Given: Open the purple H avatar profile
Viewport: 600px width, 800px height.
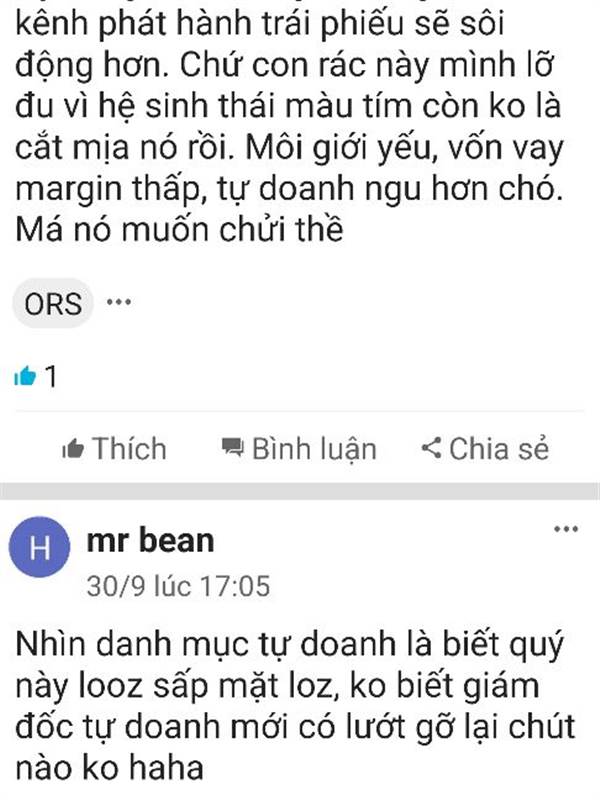Looking at the screenshot, I should click(x=39, y=547).
